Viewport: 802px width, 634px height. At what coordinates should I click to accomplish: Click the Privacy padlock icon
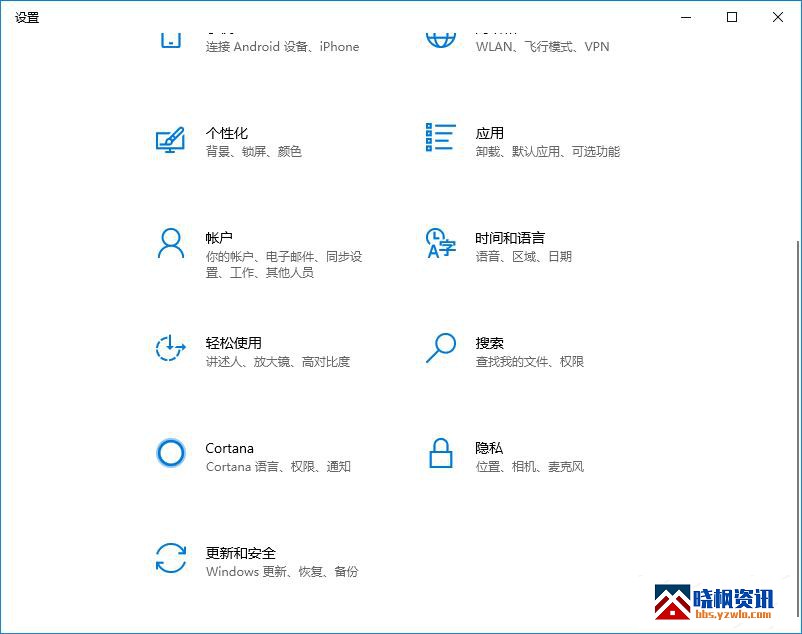441,452
